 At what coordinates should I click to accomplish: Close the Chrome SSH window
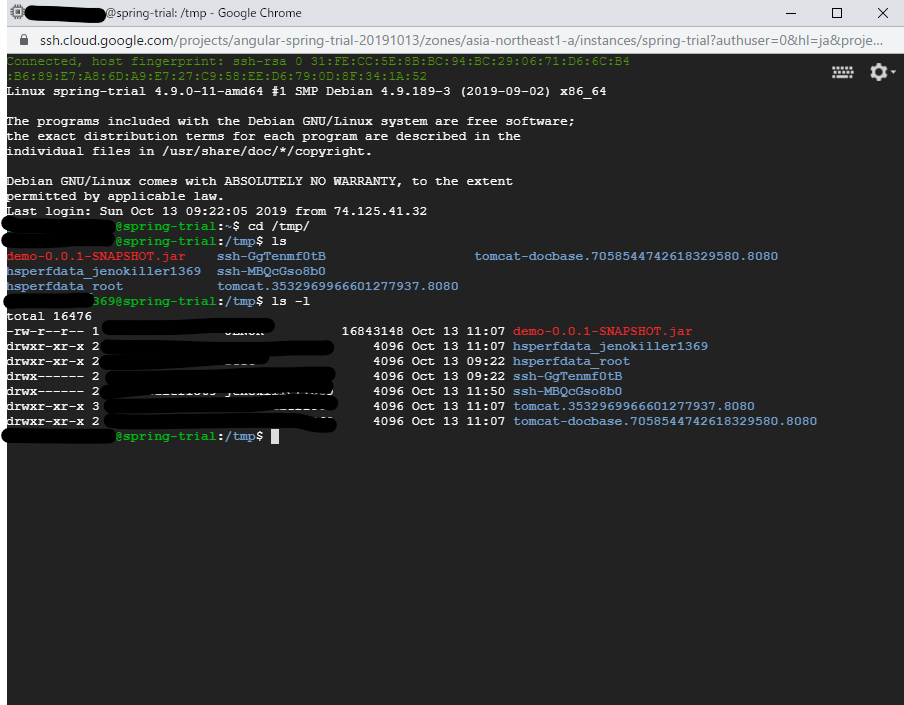pos(883,13)
